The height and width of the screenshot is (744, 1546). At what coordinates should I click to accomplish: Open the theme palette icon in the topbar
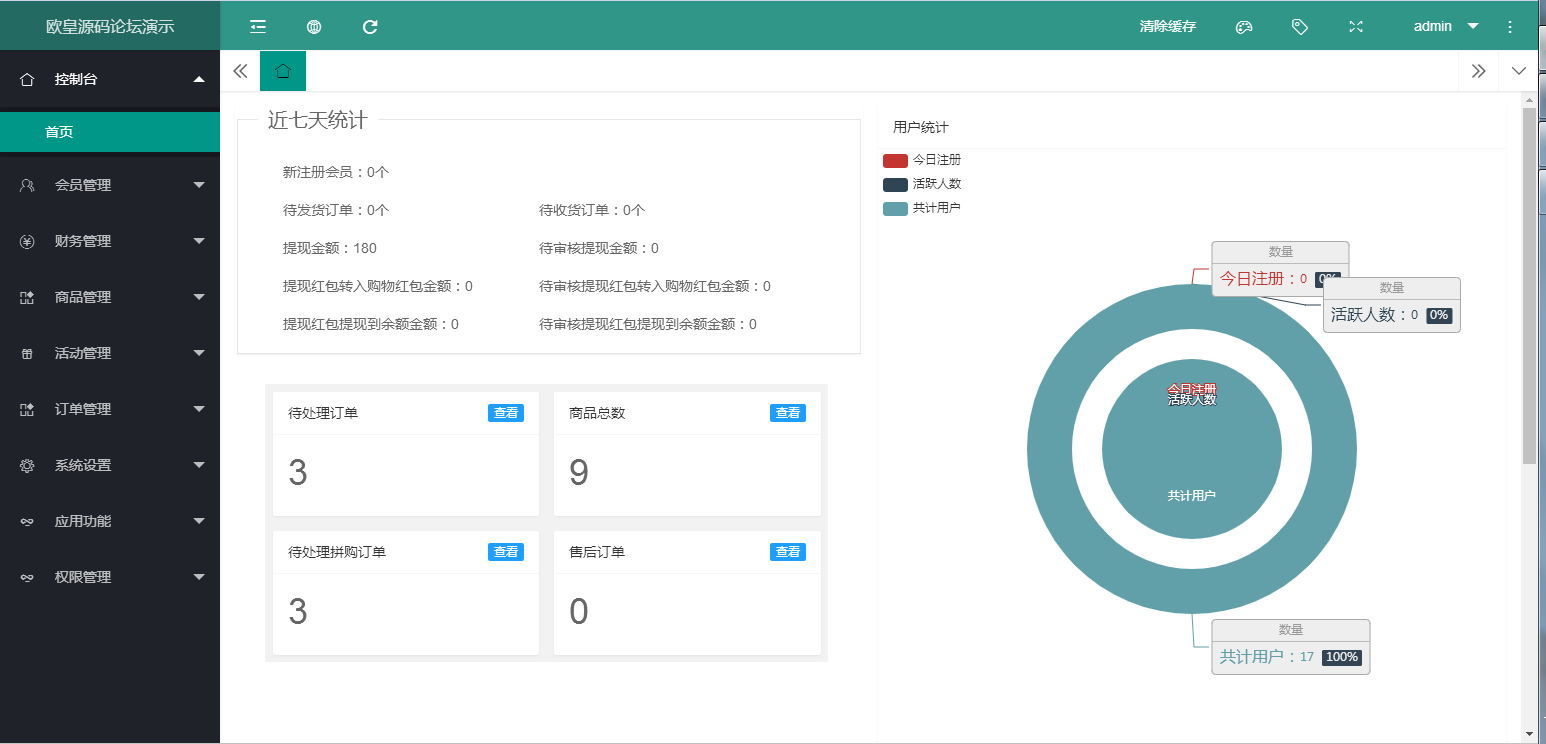(1243, 26)
